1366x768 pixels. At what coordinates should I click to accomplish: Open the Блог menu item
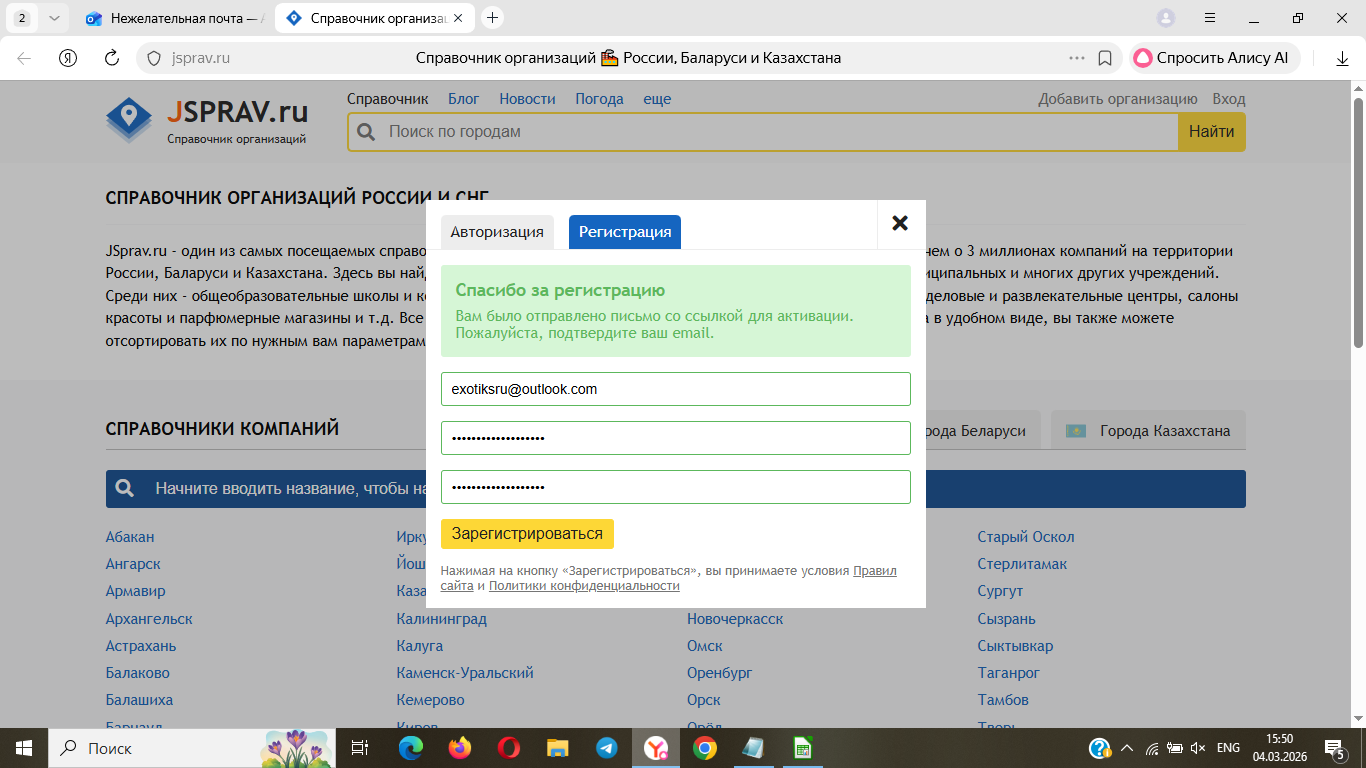[x=464, y=99]
